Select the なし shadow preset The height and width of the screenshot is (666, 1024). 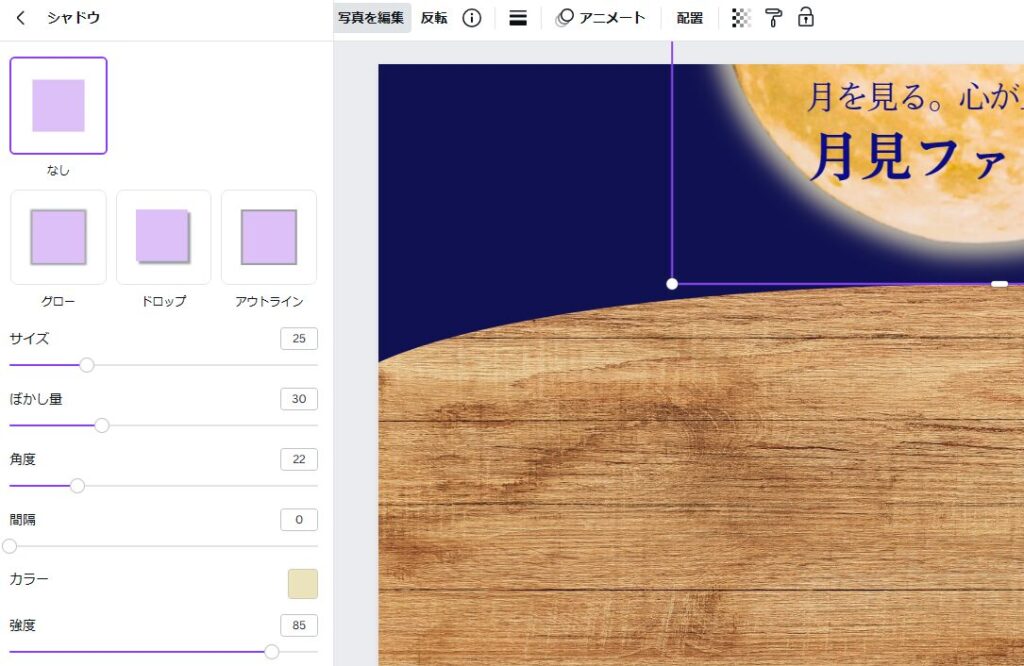point(58,106)
